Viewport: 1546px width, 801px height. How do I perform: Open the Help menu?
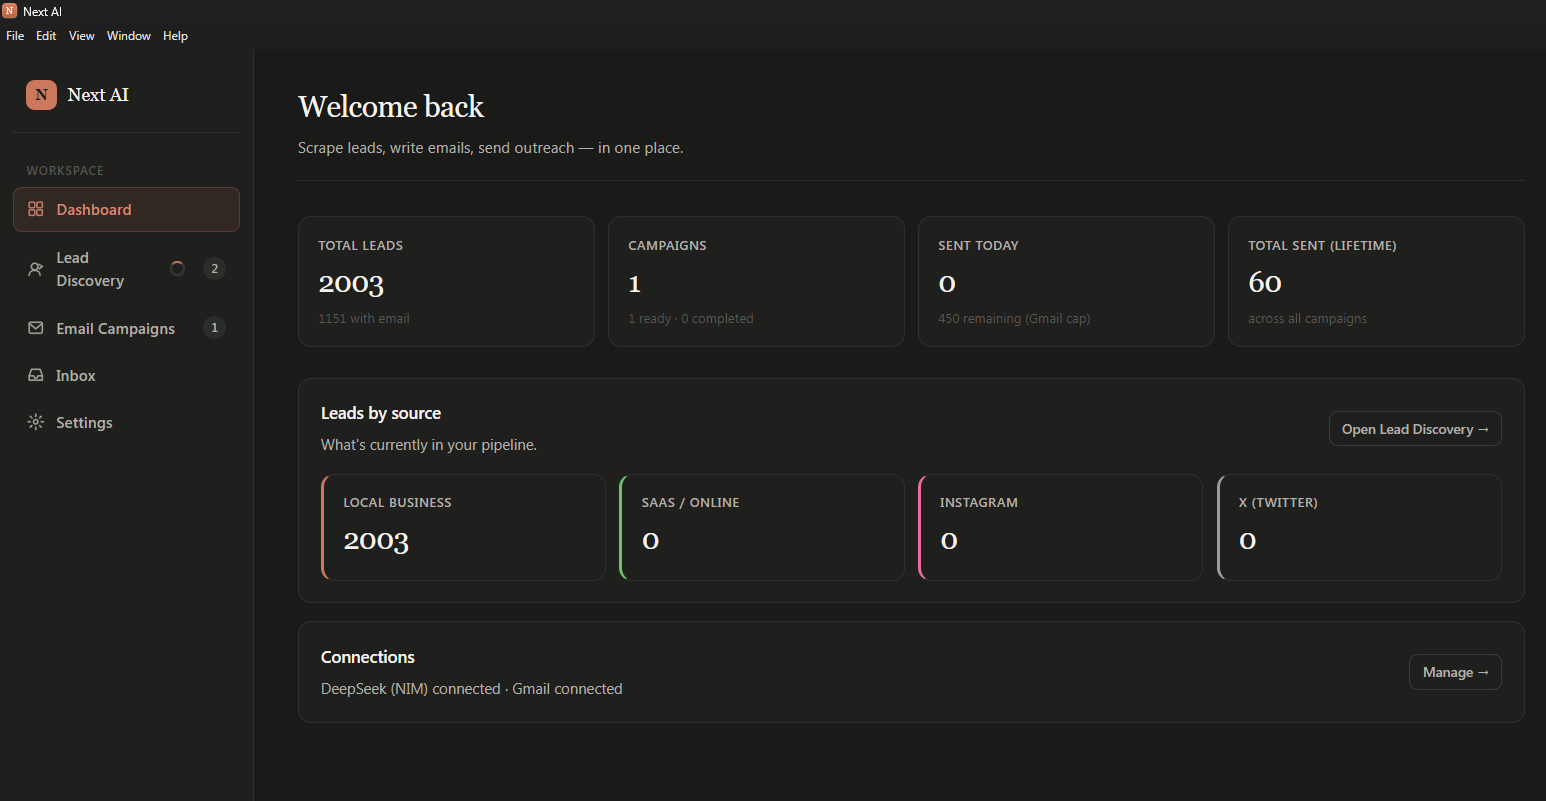(x=175, y=36)
